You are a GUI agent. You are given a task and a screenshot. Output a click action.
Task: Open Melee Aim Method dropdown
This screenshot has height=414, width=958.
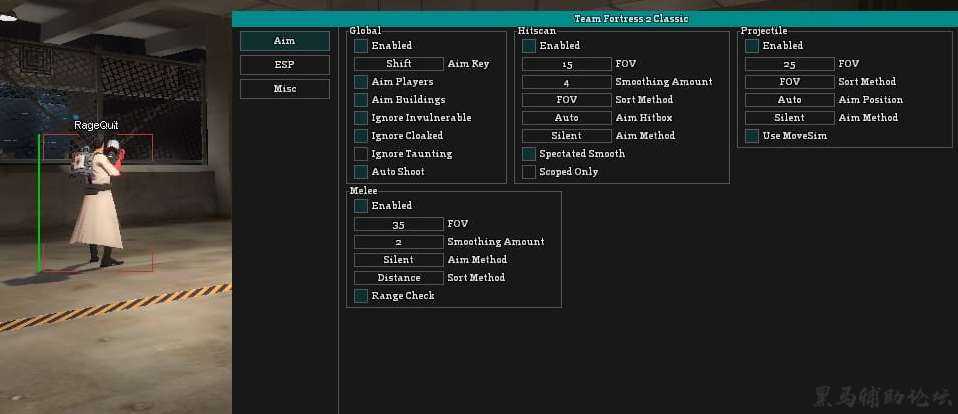coord(399,260)
